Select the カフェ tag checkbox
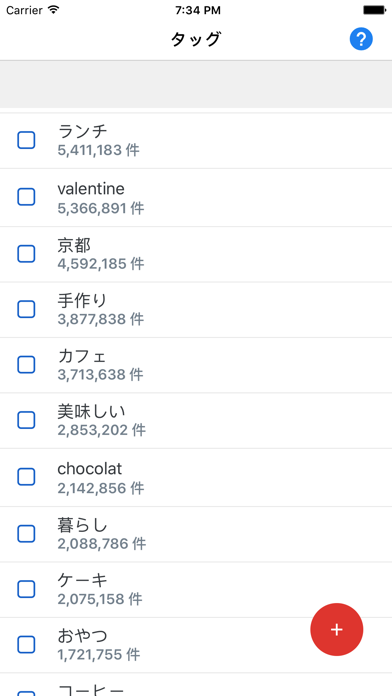Viewport: 392px width, 696px height. [x=26, y=364]
